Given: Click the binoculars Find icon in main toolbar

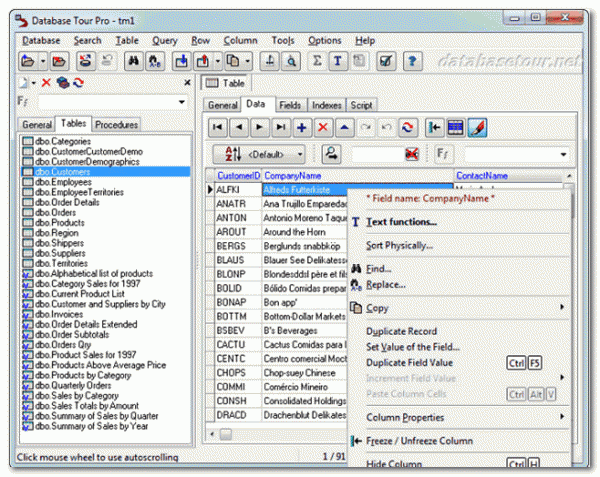Looking at the screenshot, I should pyautogui.click(x=134, y=61).
